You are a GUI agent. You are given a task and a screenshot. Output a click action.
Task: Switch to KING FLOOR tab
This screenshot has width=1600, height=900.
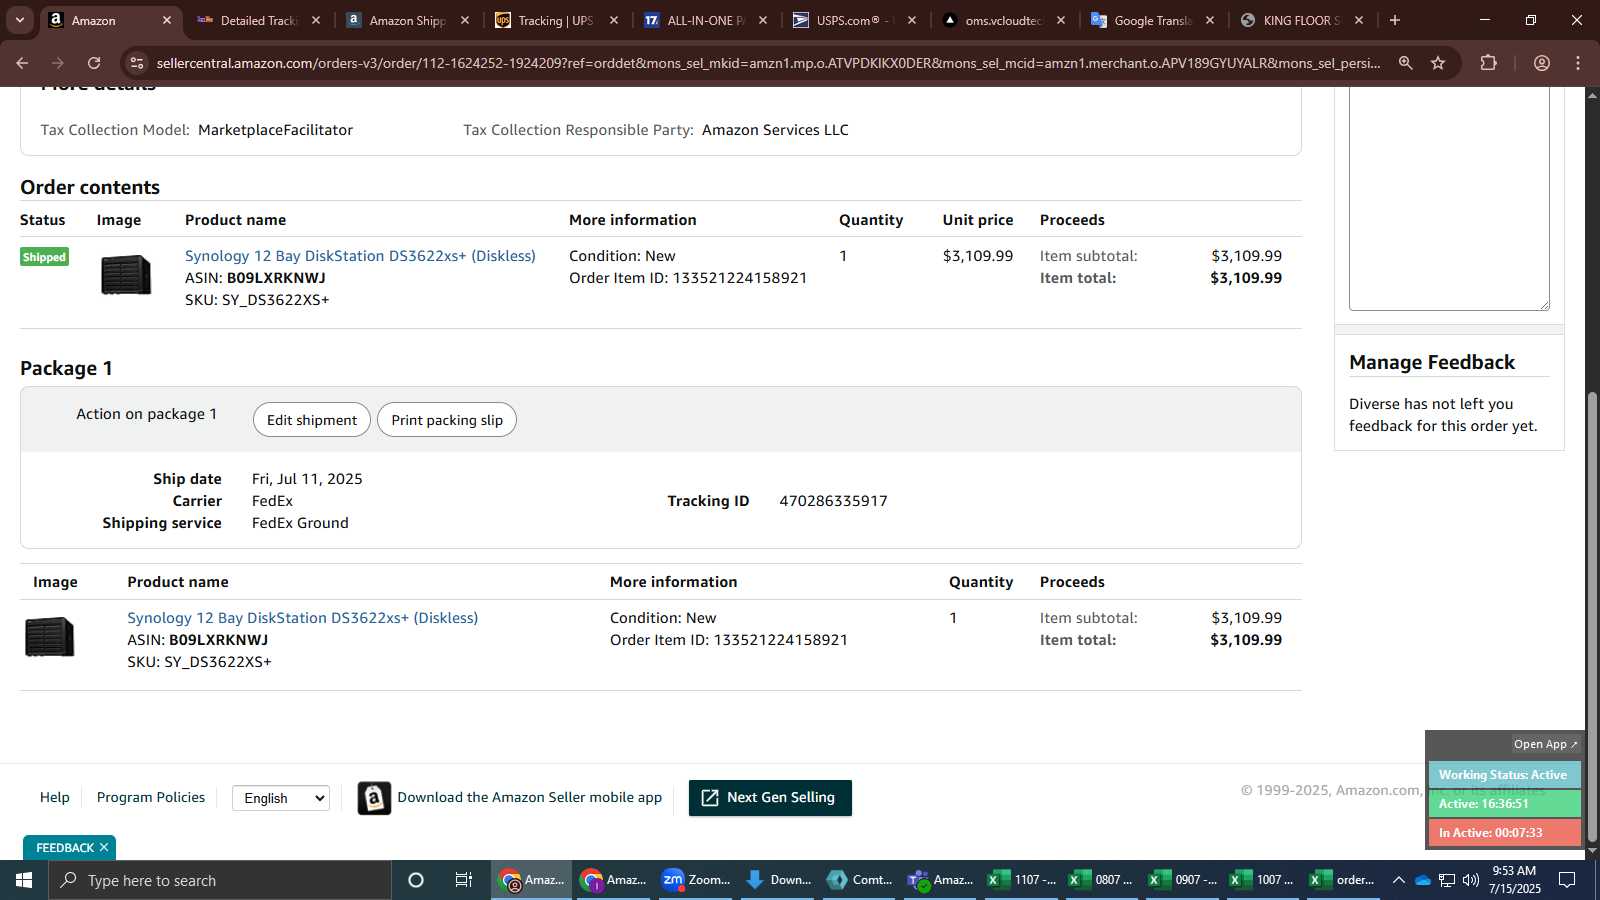point(1300,20)
